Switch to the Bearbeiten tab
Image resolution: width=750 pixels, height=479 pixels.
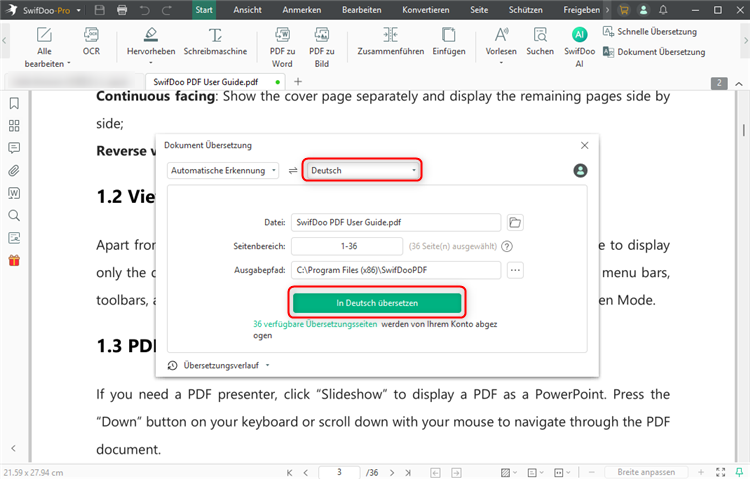click(362, 10)
